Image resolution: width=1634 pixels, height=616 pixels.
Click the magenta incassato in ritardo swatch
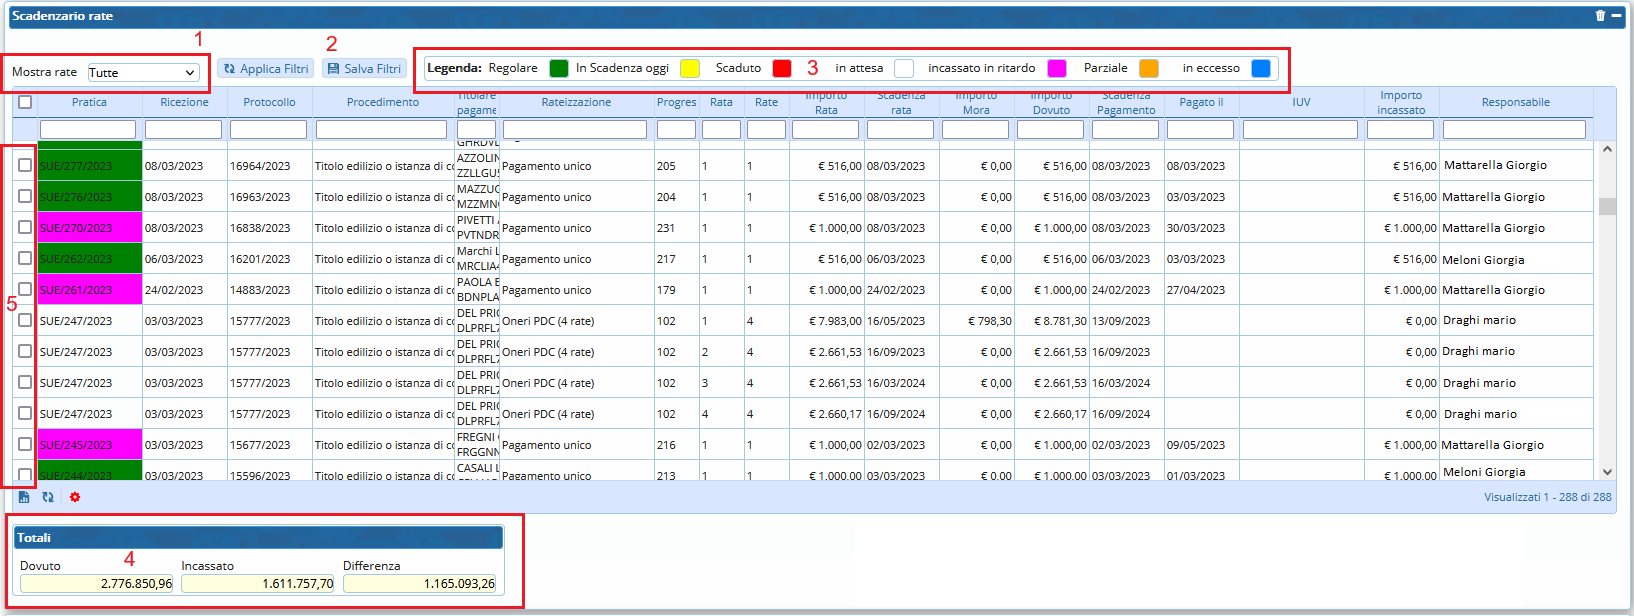point(1057,68)
